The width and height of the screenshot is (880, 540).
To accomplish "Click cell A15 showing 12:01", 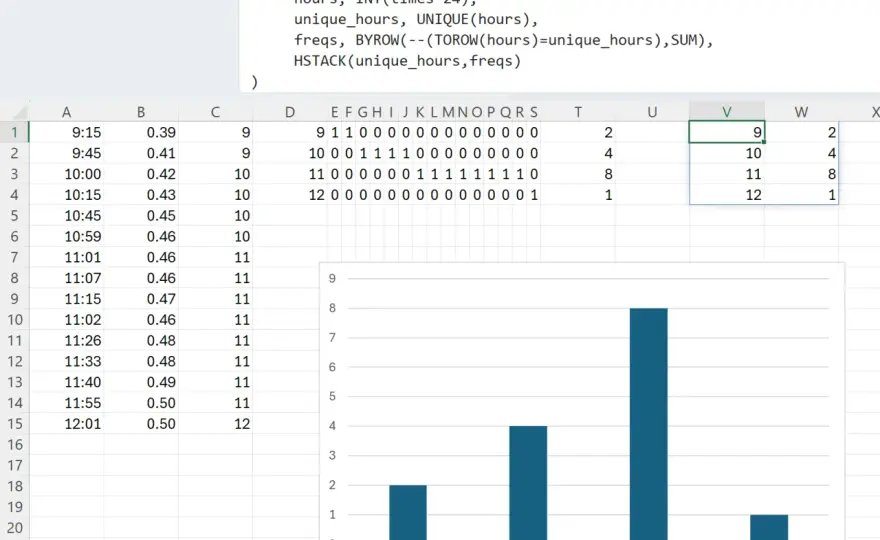I will coord(66,423).
